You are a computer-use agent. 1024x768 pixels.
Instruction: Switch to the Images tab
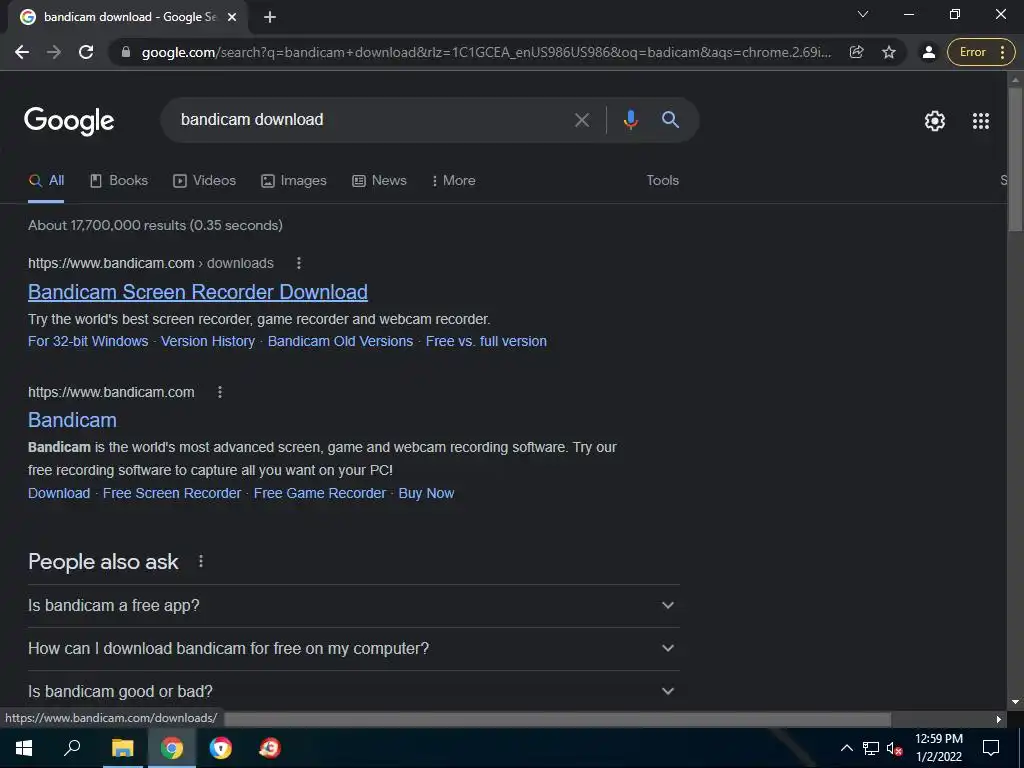click(x=294, y=181)
